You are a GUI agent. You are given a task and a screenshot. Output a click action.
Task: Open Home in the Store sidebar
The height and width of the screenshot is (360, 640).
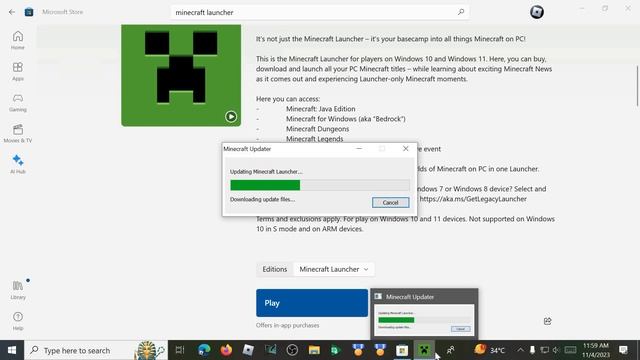18,40
